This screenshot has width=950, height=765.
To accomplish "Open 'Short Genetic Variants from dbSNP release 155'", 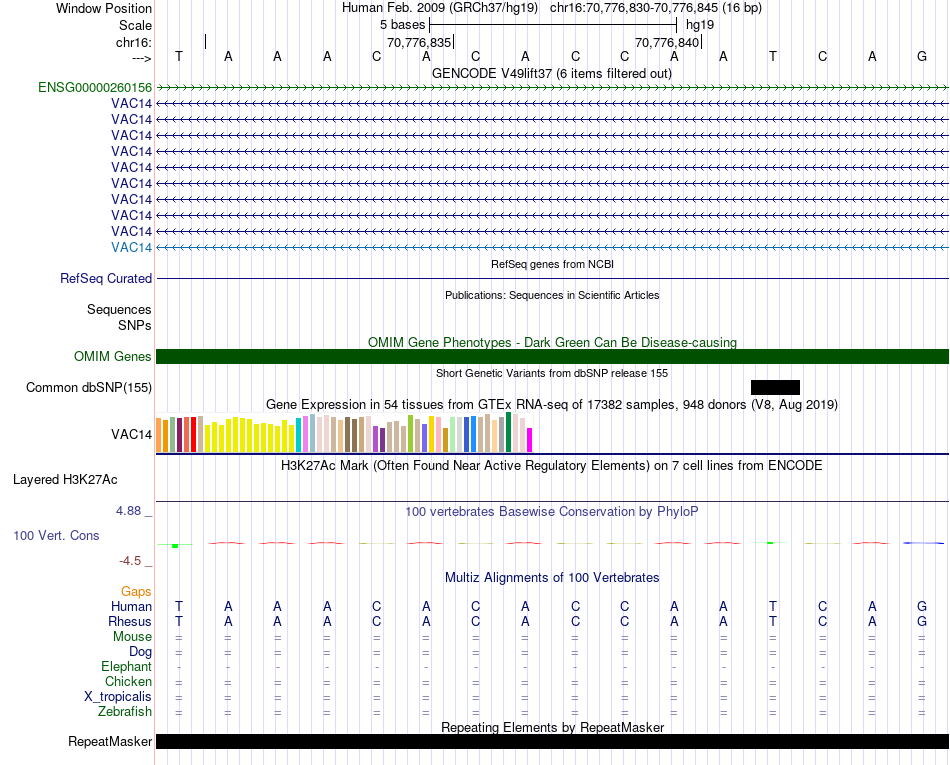I will pyautogui.click(x=552, y=373).
